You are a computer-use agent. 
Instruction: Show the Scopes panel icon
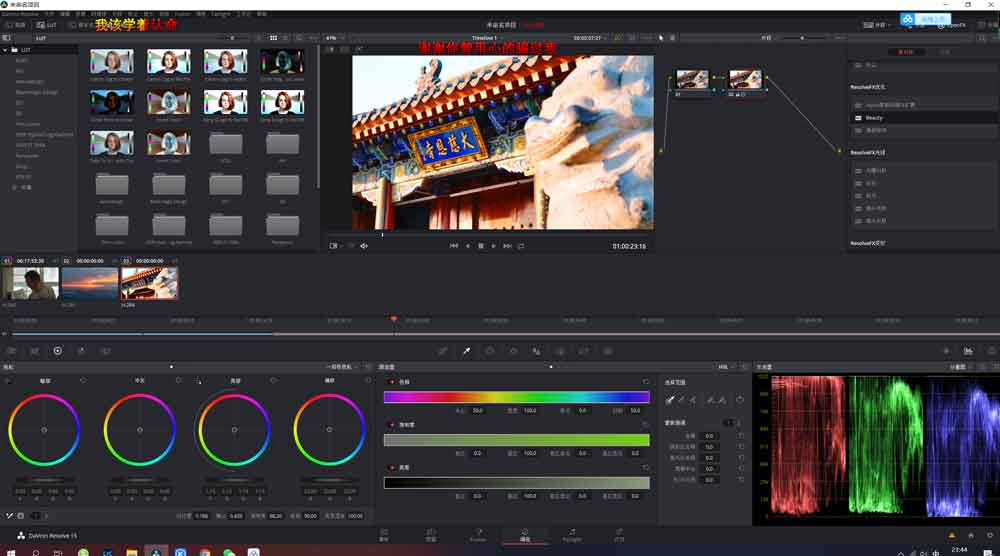968,351
